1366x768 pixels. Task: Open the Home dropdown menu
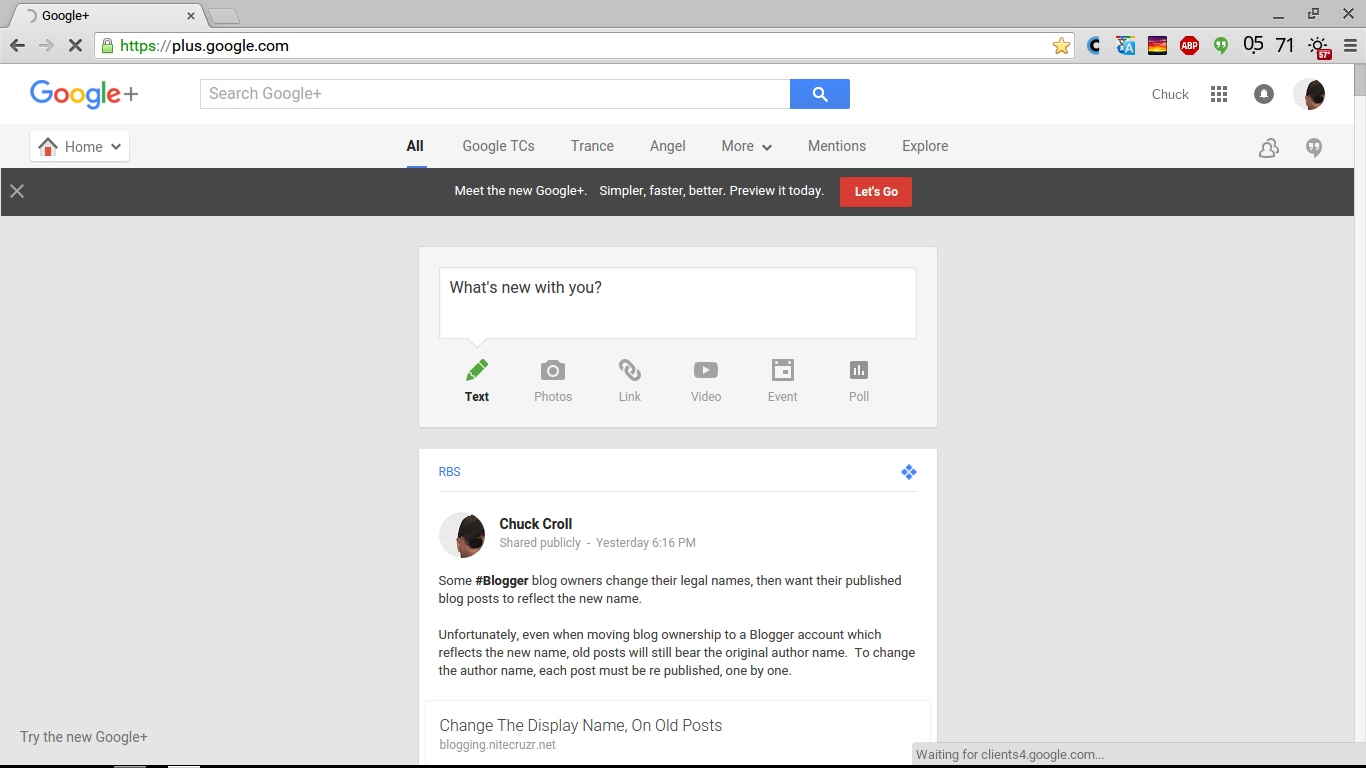[x=80, y=146]
